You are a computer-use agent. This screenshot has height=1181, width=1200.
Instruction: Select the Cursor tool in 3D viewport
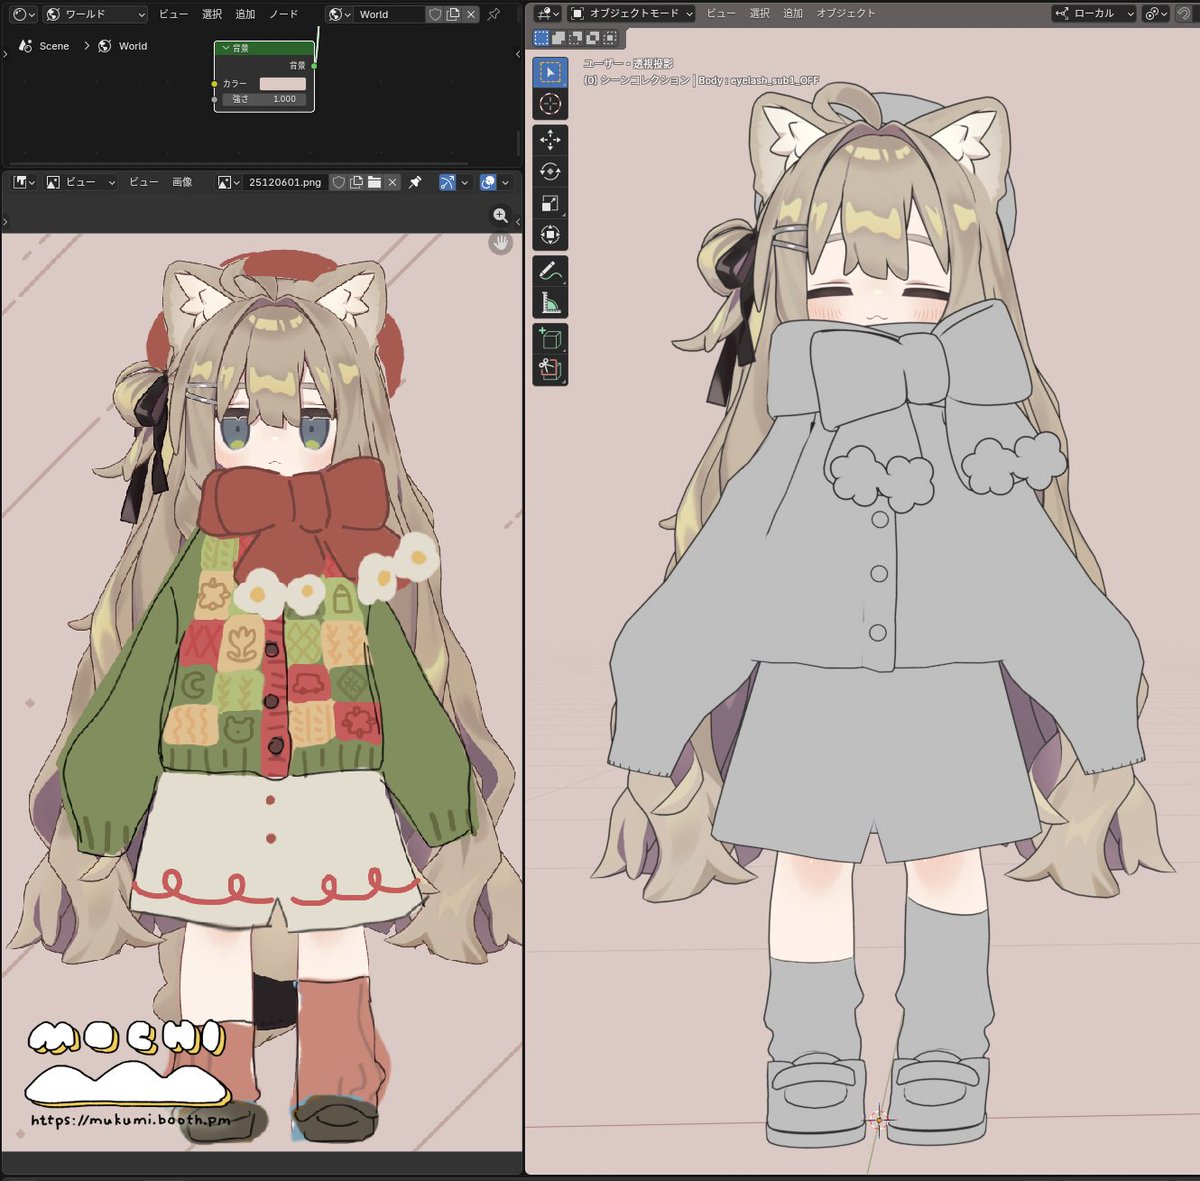tap(550, 104)
